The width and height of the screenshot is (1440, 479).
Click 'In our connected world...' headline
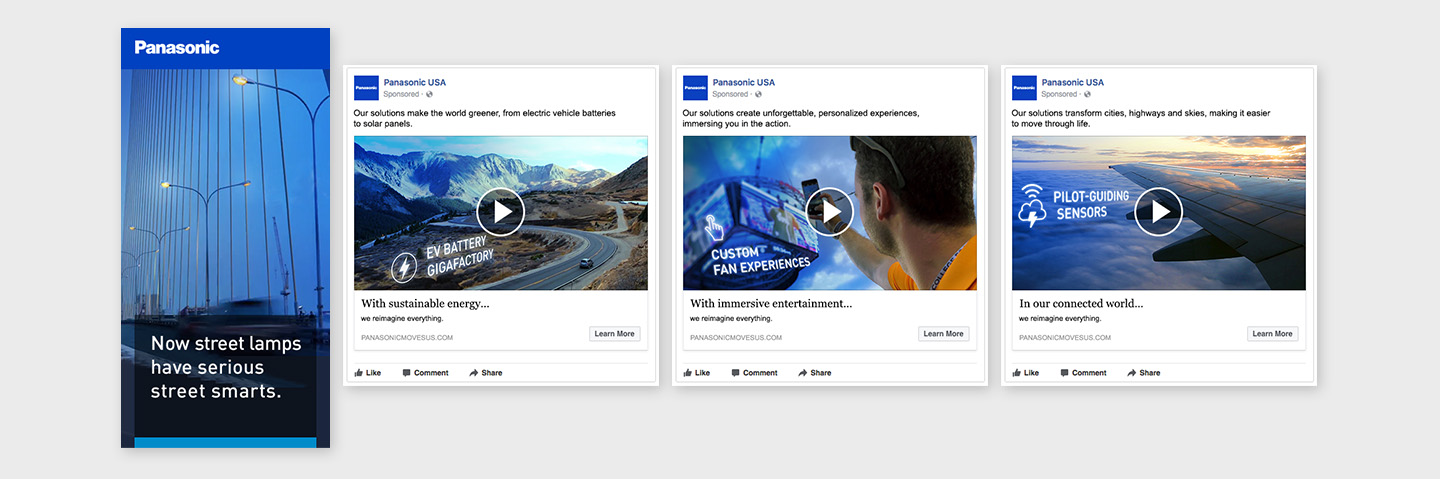1081,304
